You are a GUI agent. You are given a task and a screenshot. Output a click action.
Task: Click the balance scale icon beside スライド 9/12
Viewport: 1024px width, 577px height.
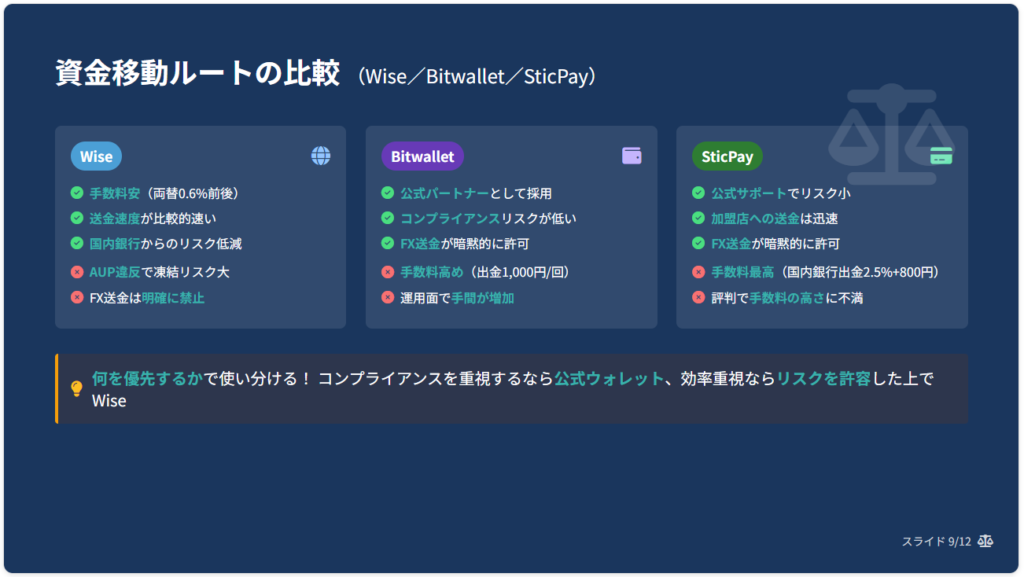pos(985,541)
